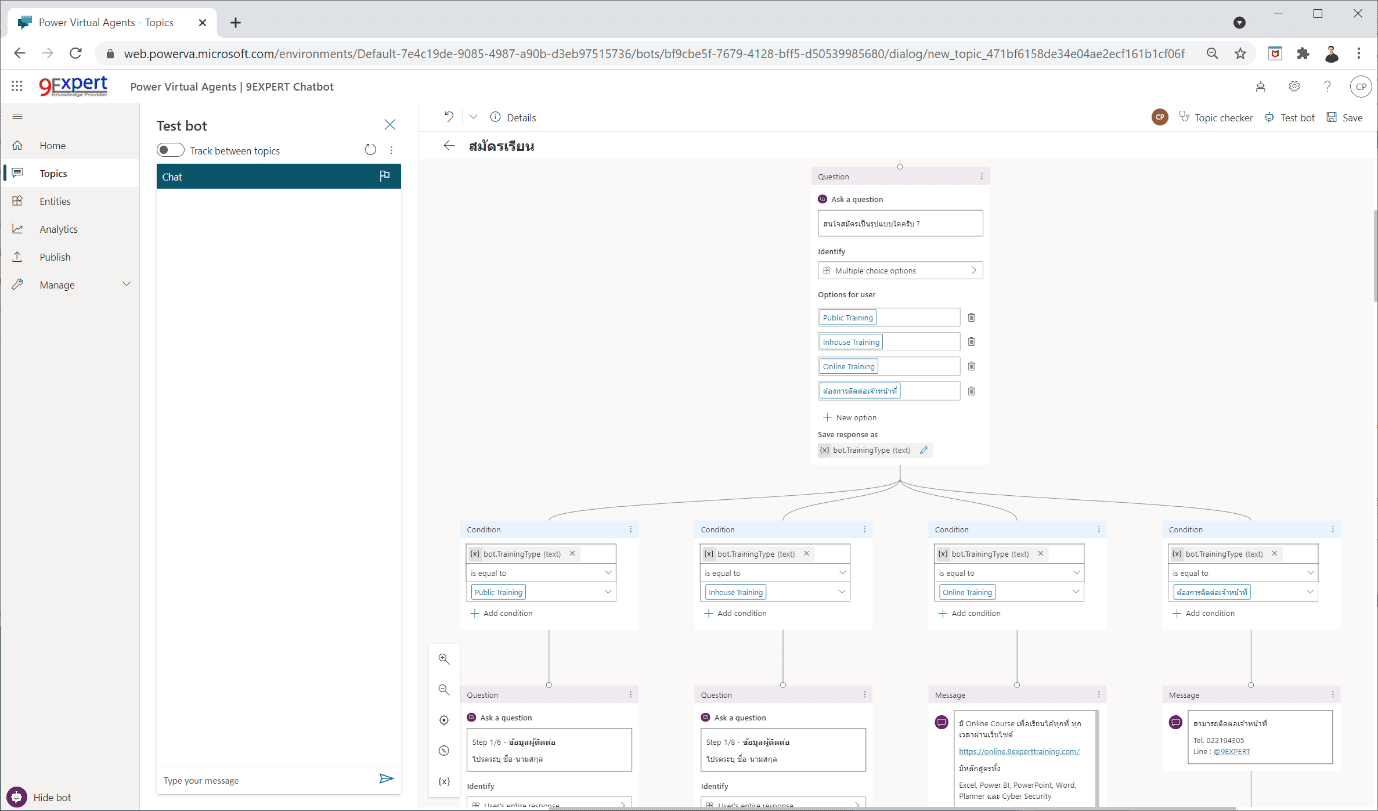The height and width of the screenshot is (811, 1378).
Task: Open the Analytics section
Action: (x=60, y=228)
